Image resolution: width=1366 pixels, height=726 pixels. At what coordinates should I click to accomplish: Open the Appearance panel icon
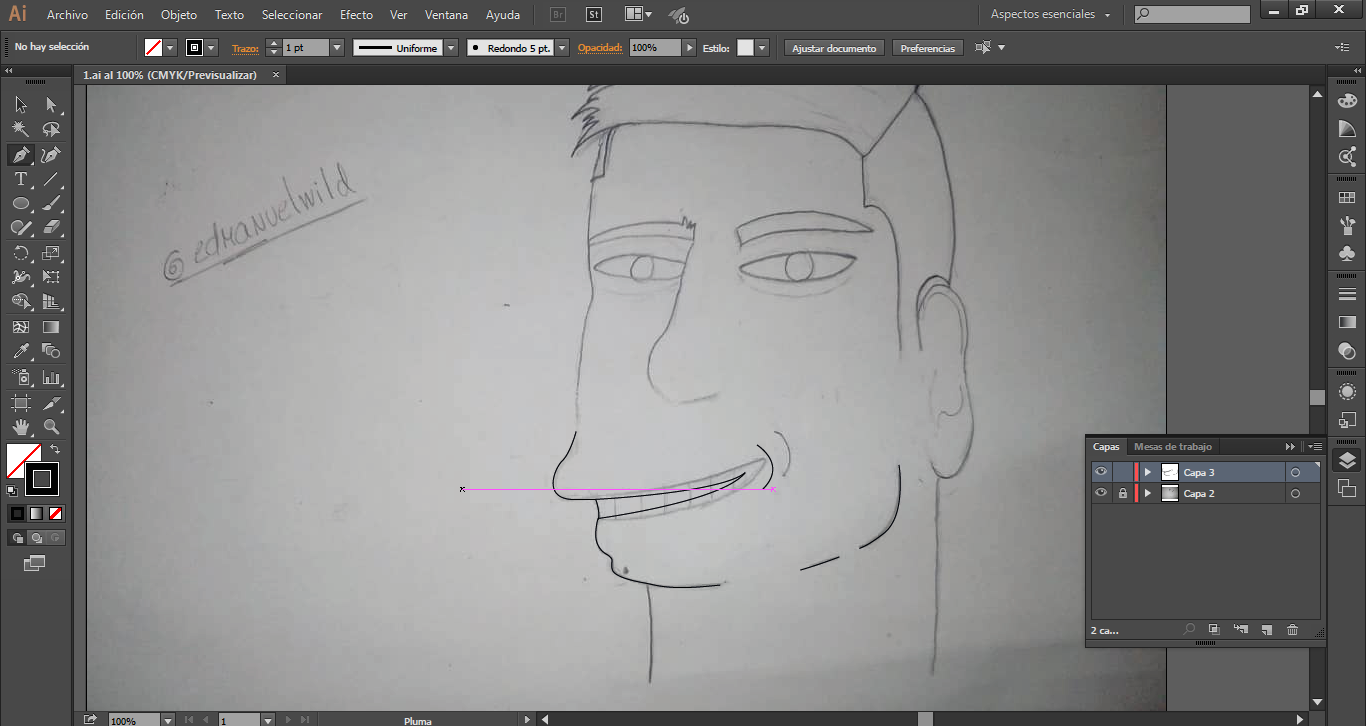tap(1347, 392)
